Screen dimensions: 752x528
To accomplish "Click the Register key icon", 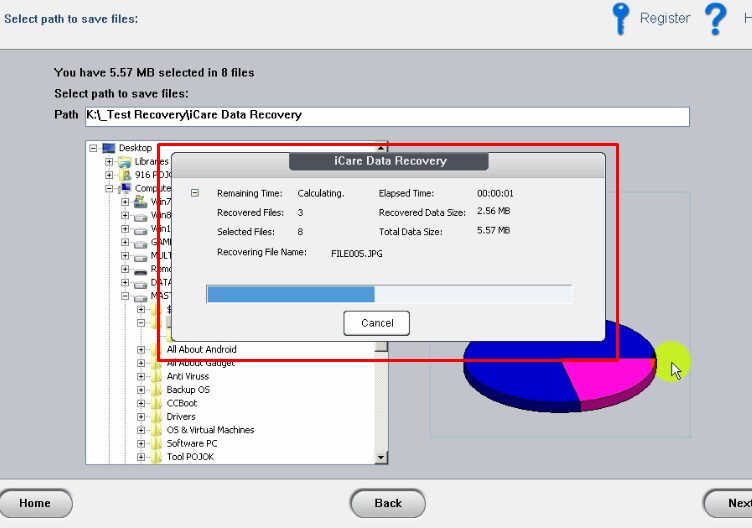I will 620,18.
